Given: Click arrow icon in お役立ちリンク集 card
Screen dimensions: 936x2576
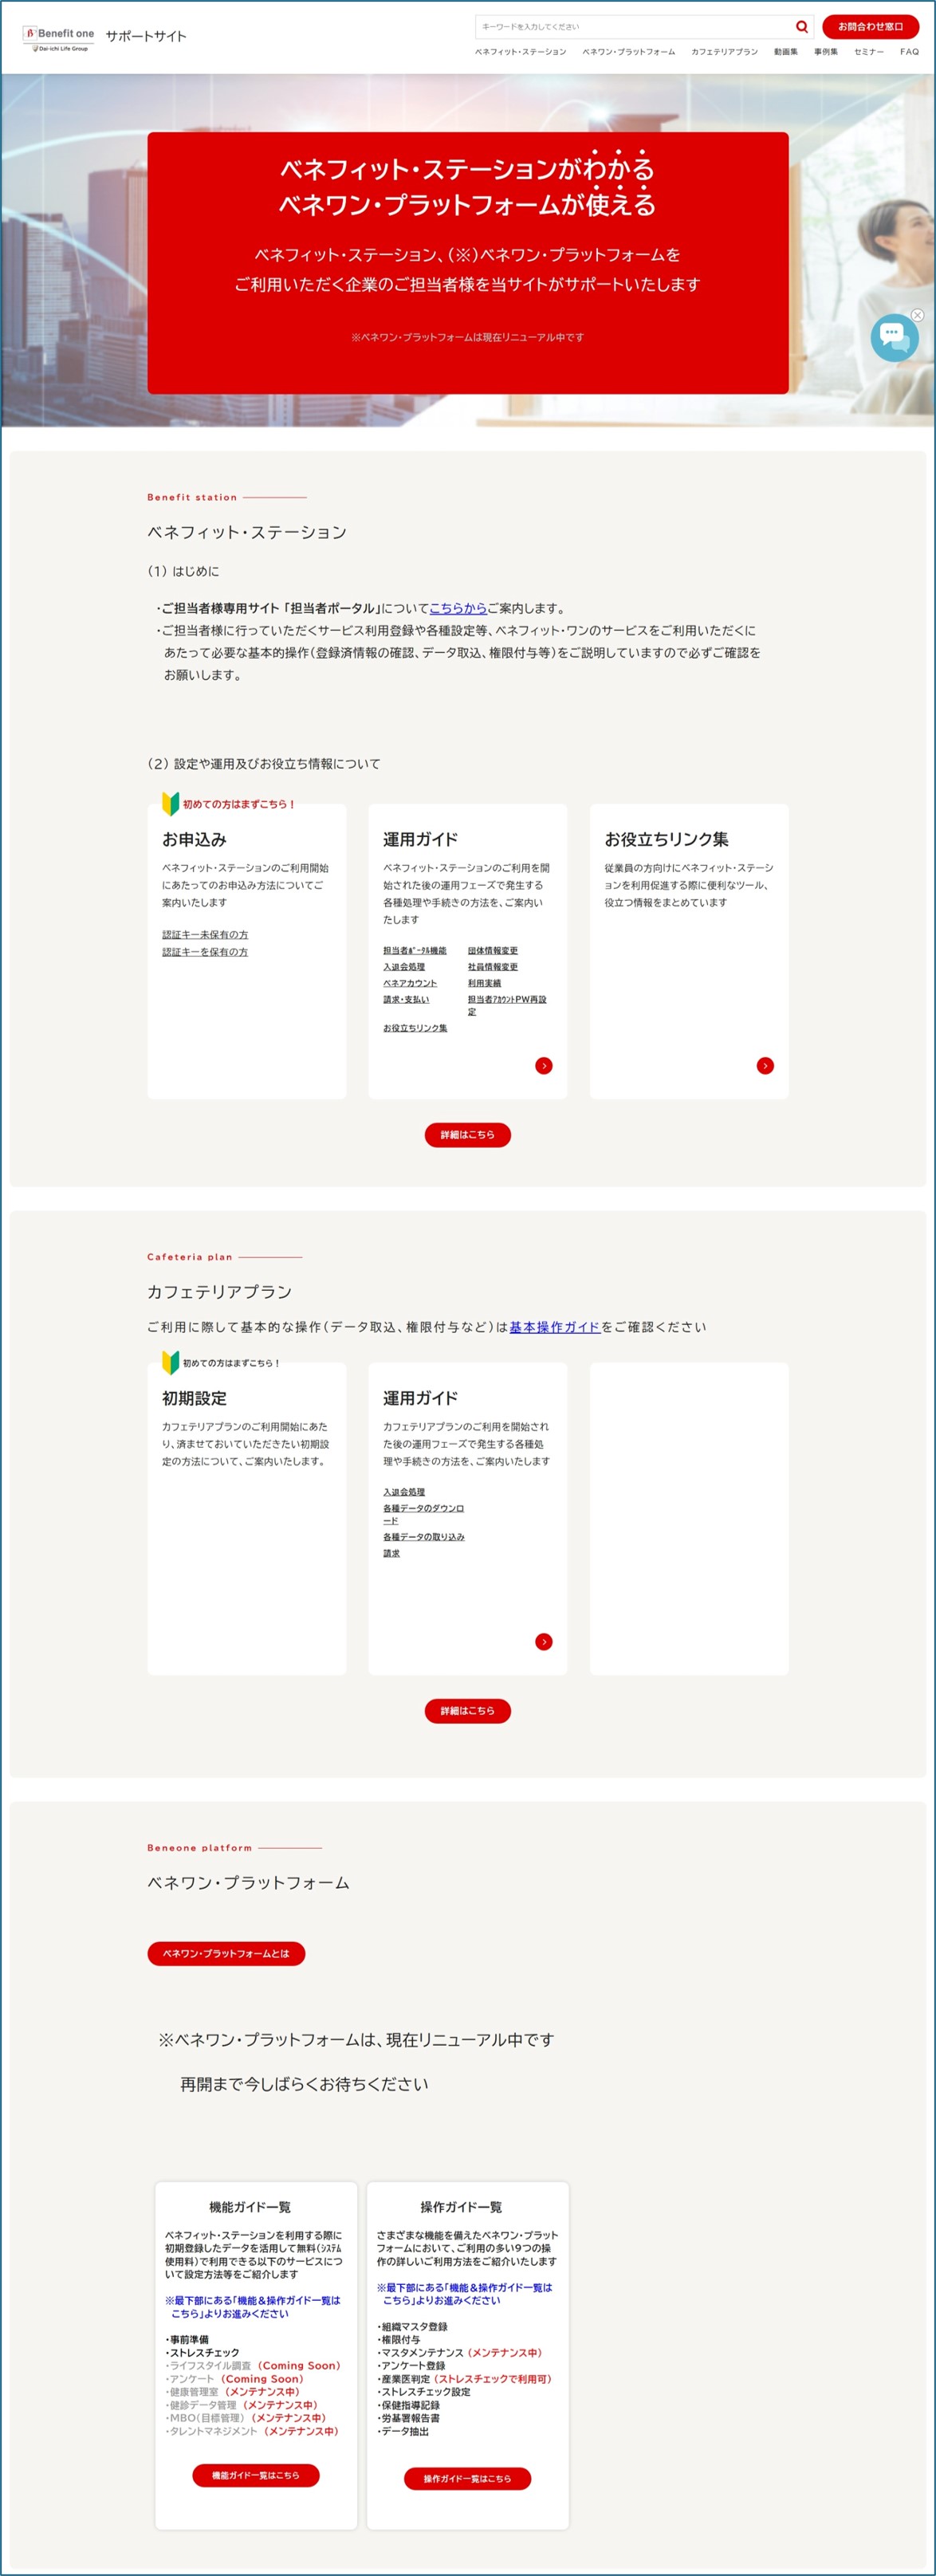Looking at the screenshot, I should 765,1066.
